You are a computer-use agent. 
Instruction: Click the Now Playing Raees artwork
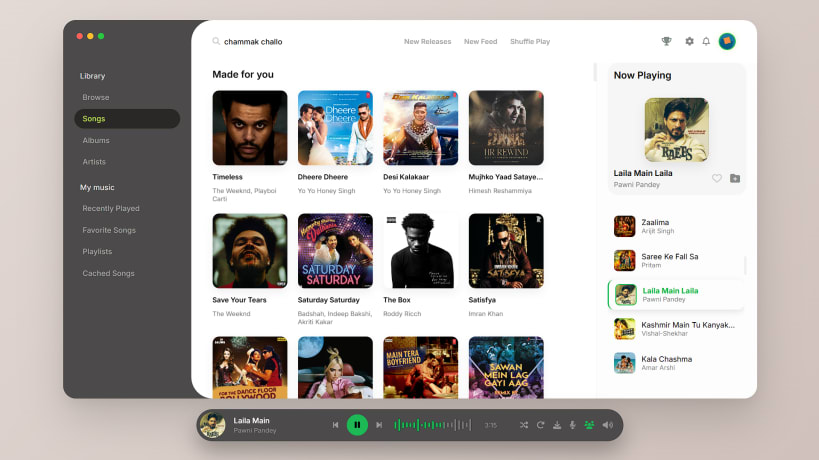point(676,130)
